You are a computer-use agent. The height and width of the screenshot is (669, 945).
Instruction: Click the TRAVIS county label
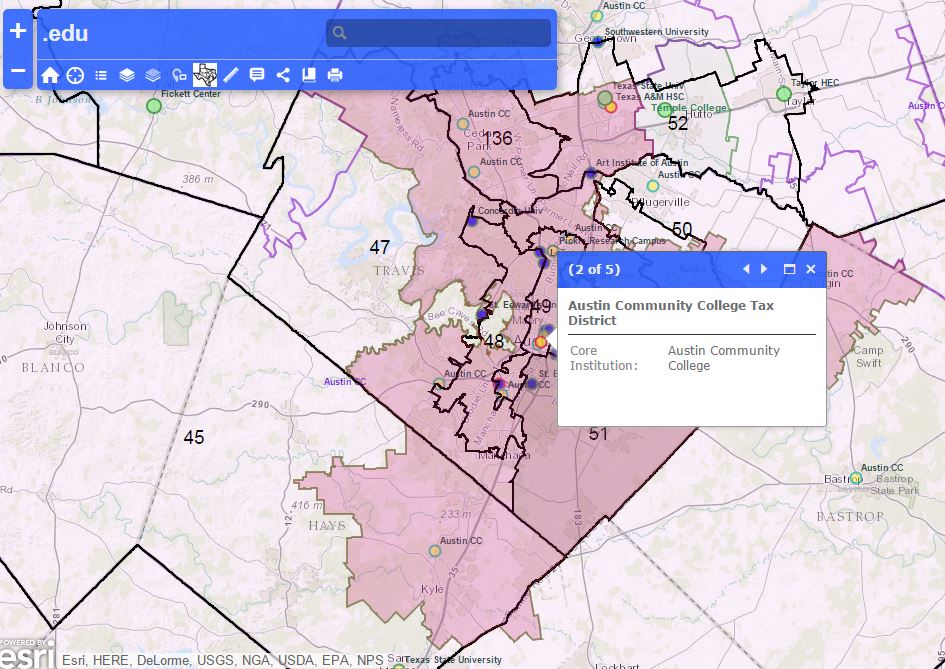pyautogui.click(x=399, y=271)
